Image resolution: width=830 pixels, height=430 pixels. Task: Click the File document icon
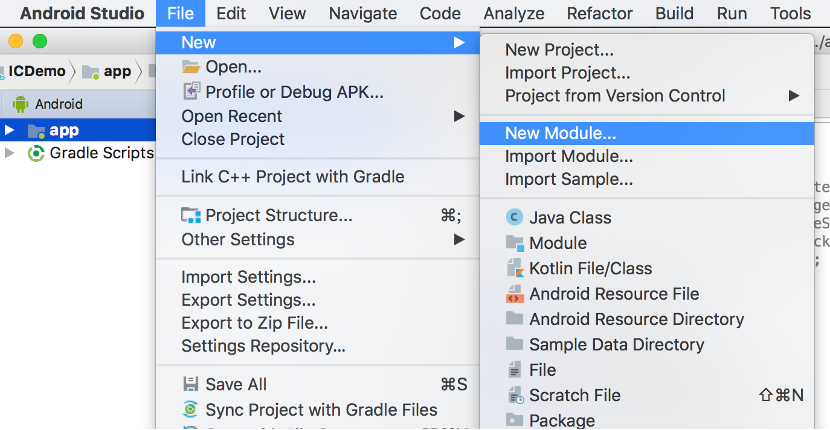pos(515,370)
